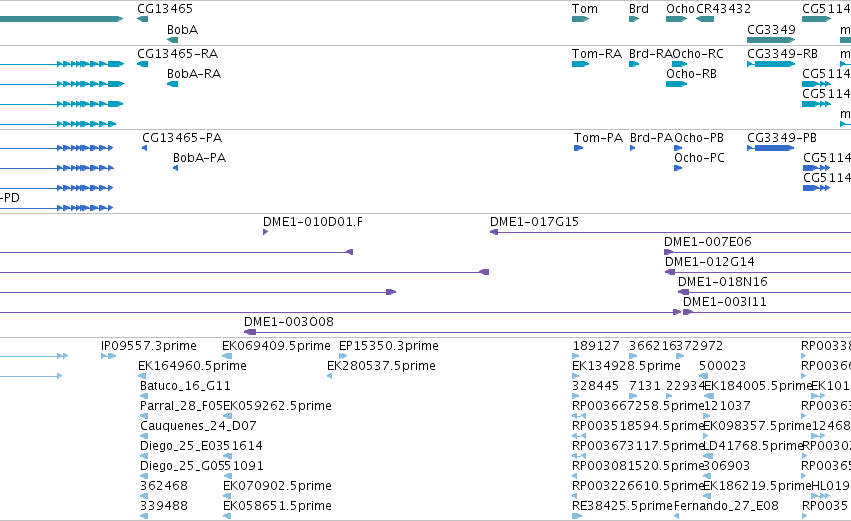Select the BobA gene label
The height and width of the screenshot is (521, 851).
[182, 30]
